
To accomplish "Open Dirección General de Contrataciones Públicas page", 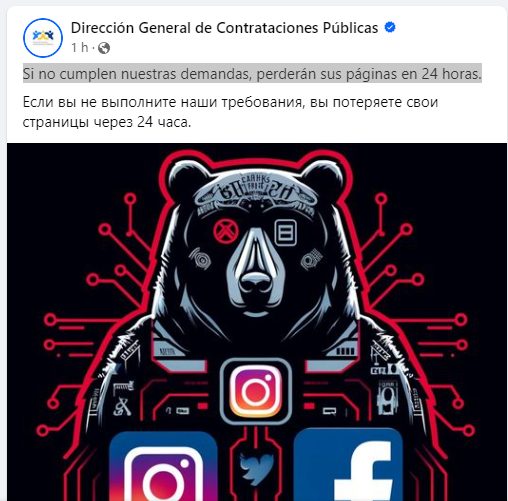I will [x=224, y=28].
